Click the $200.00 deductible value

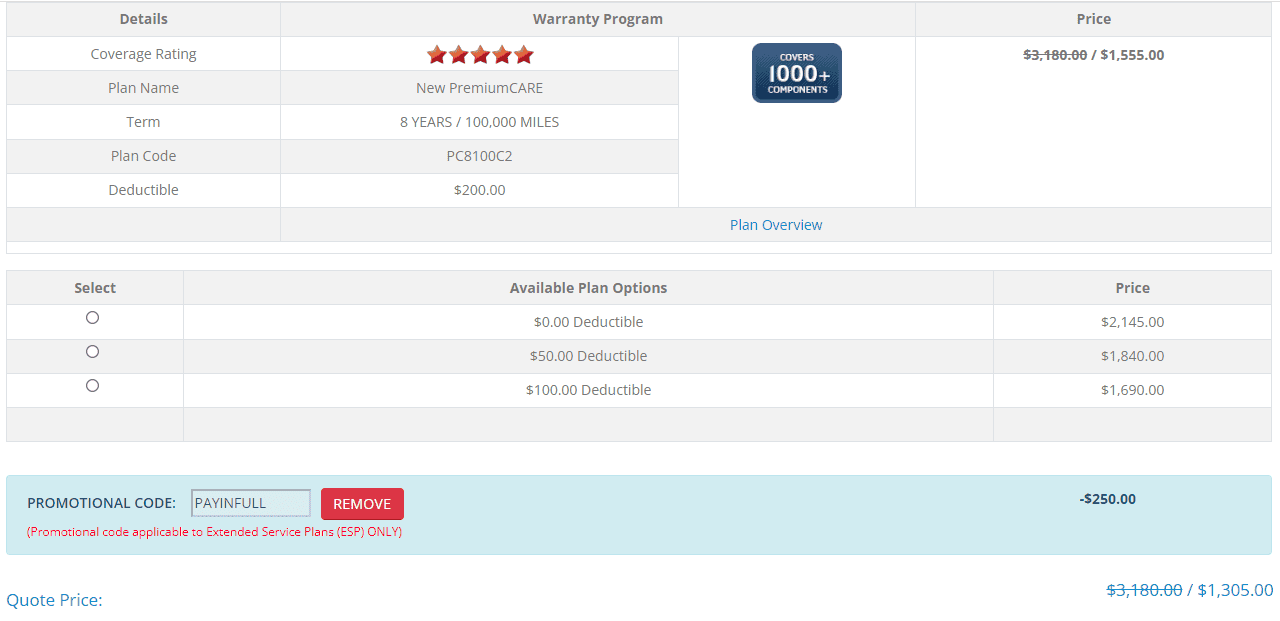(479, 190)
